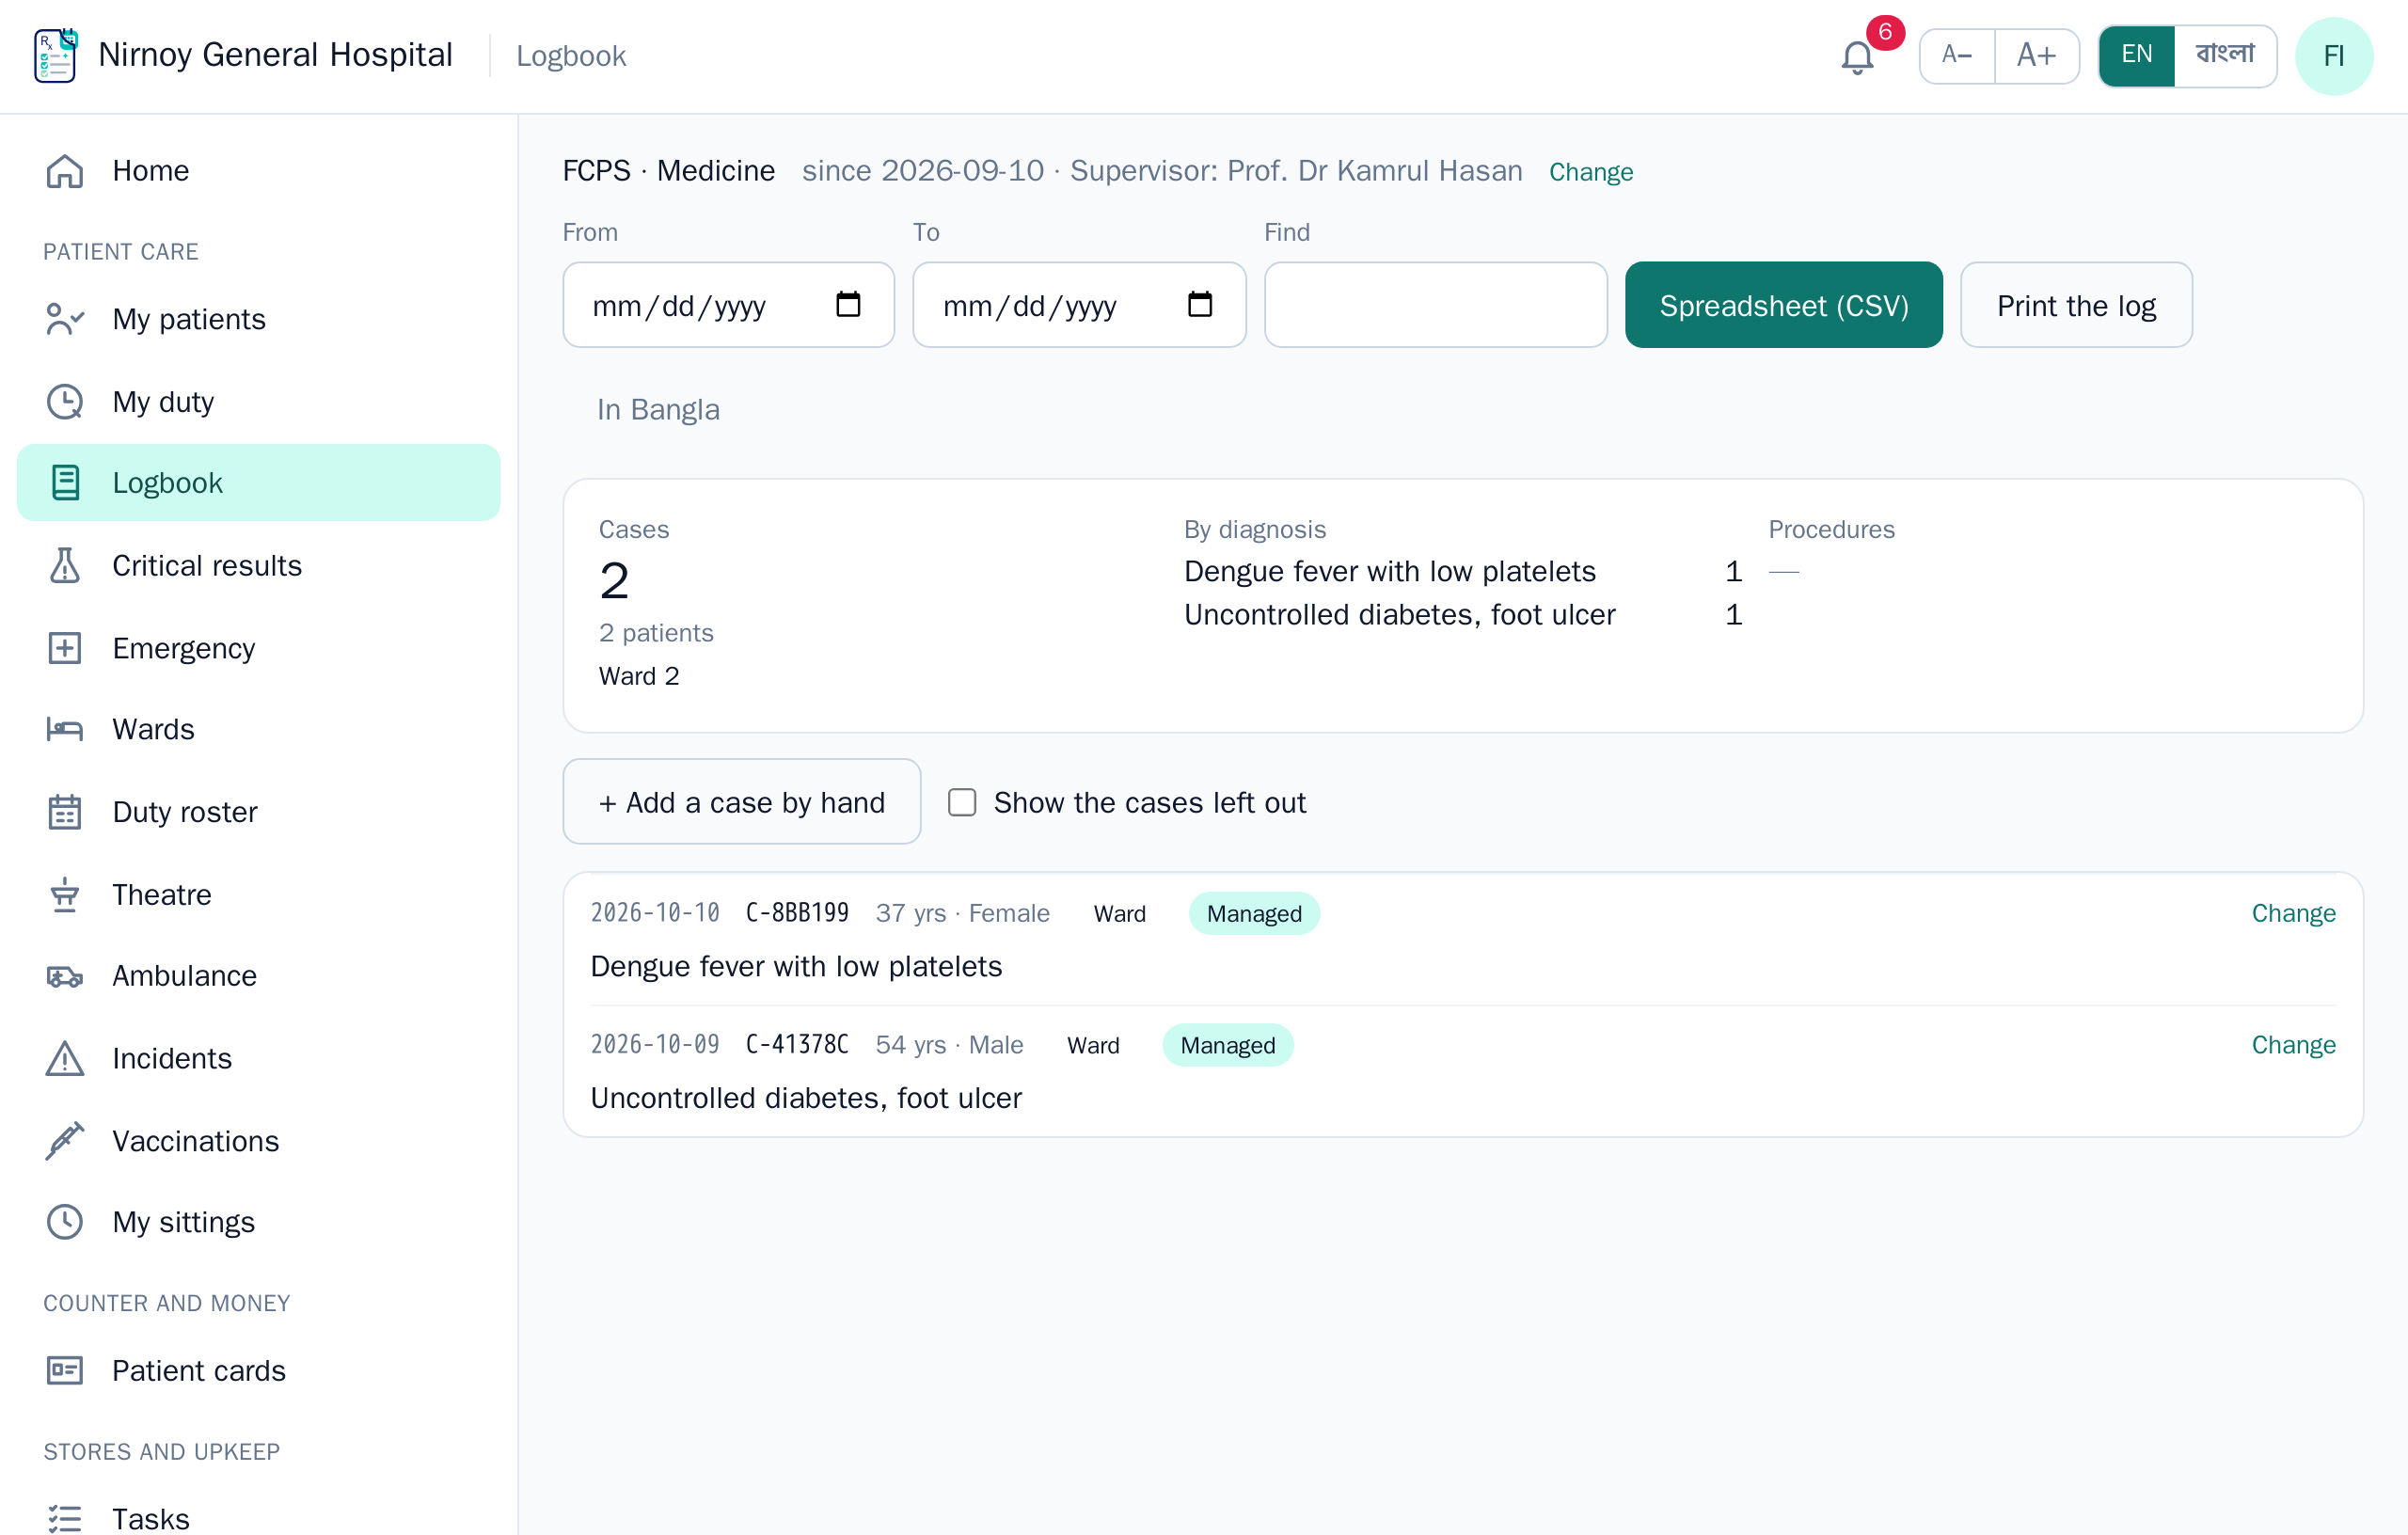The height and width of the screenshot is (1535, 2408).
Task: Focus the Find search field
Action: point(1435,305)
